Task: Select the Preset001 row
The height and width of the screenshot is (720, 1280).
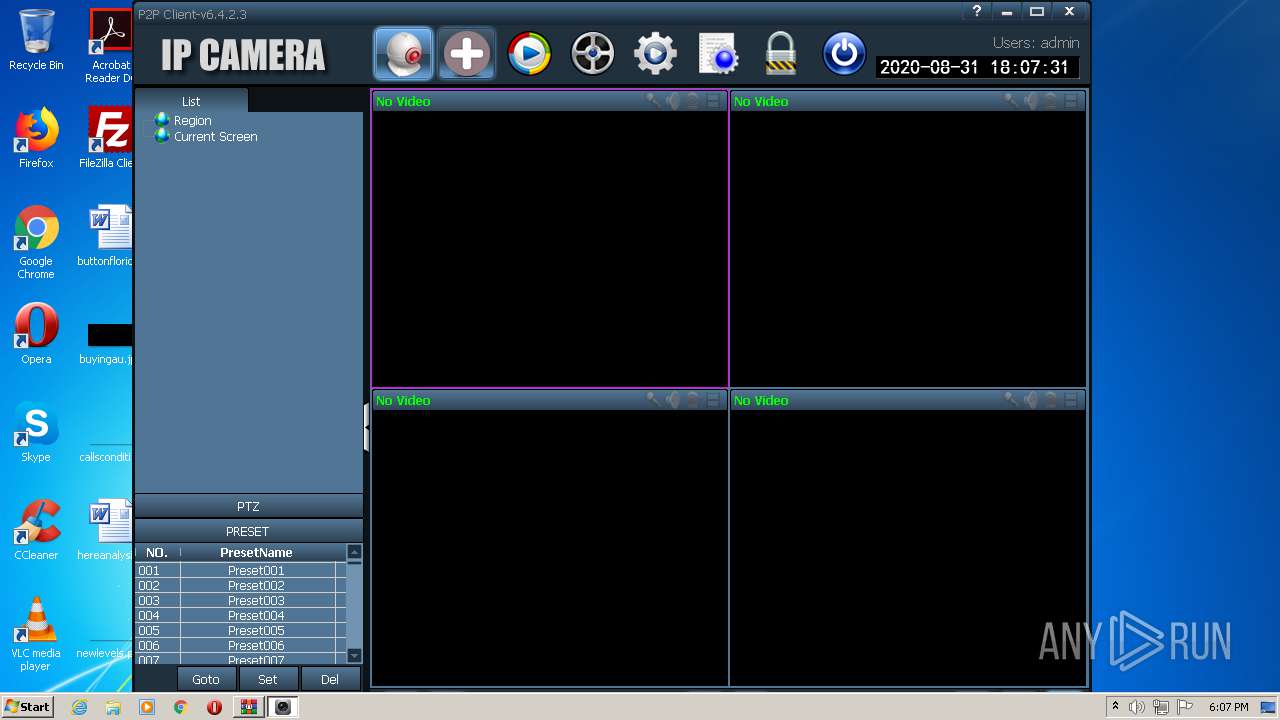Action: (x=241, y=570)
